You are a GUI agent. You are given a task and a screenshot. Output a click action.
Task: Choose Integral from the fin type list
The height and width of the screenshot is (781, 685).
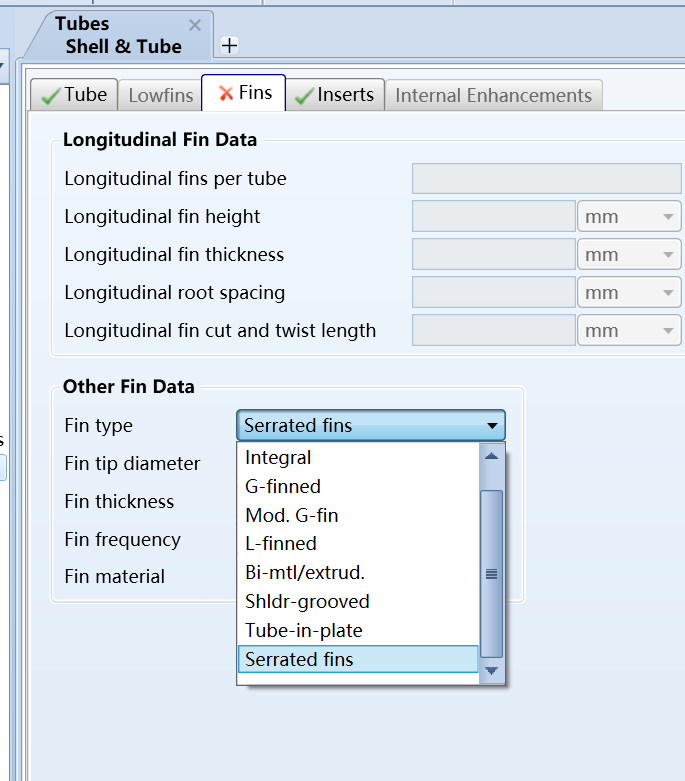click(278, 458)
